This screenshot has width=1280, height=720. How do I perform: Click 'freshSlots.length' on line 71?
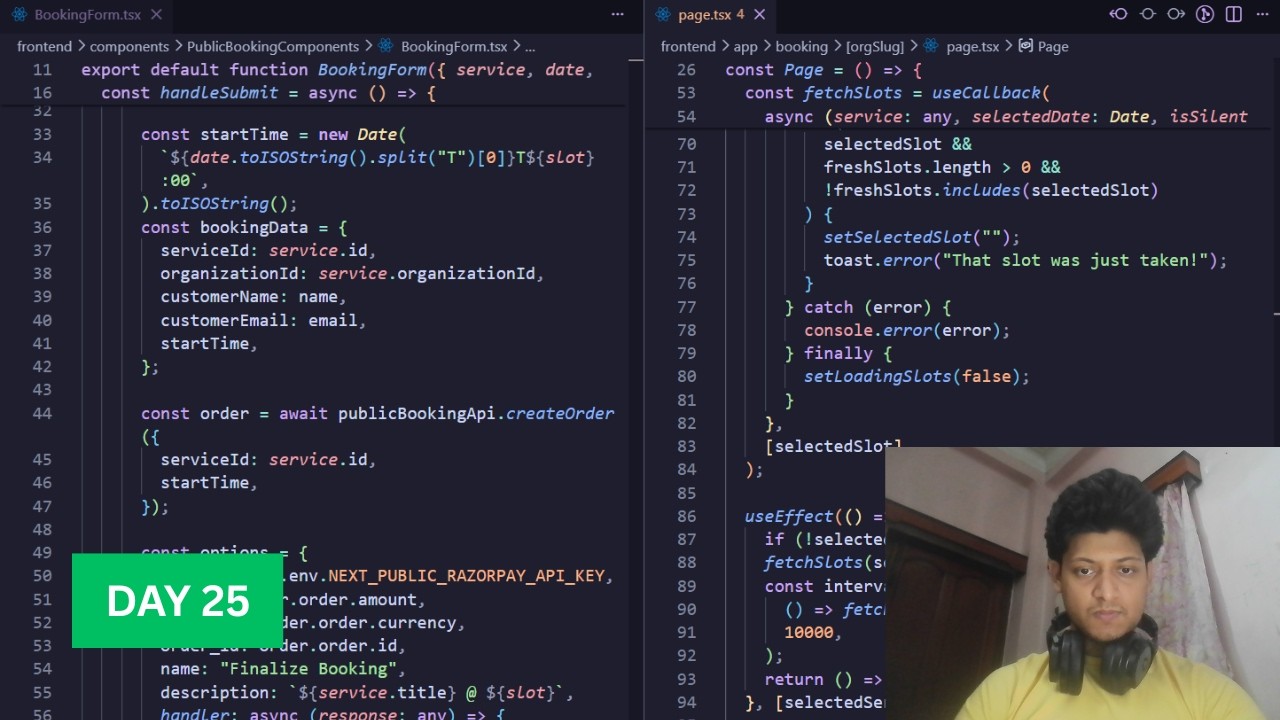pyautogui.click(x=907, y=167)
